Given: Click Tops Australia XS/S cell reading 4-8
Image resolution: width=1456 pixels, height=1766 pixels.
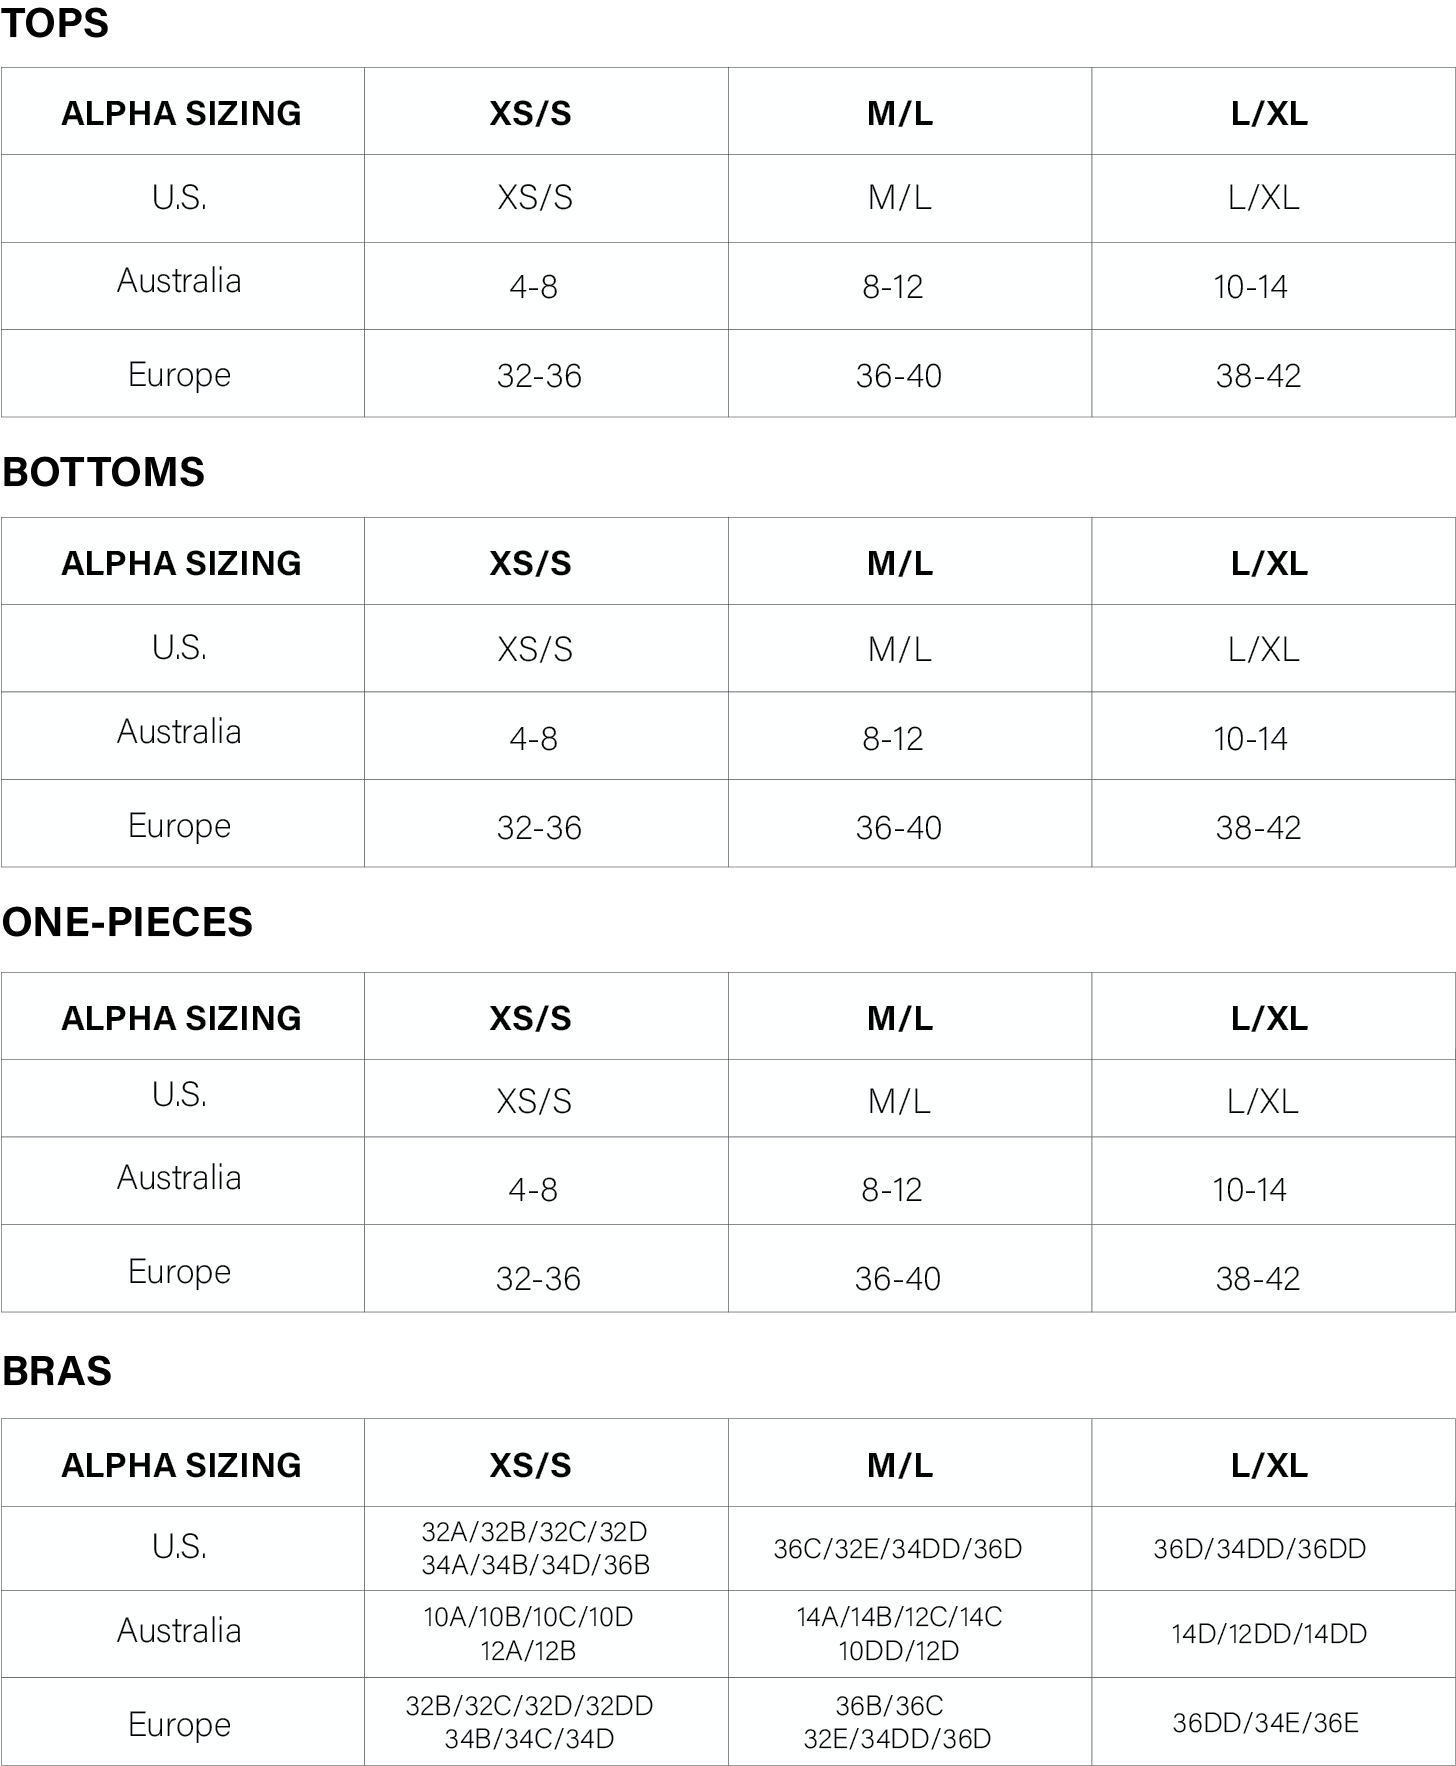Looking at the screenshot, I should [x=533, y=287].
